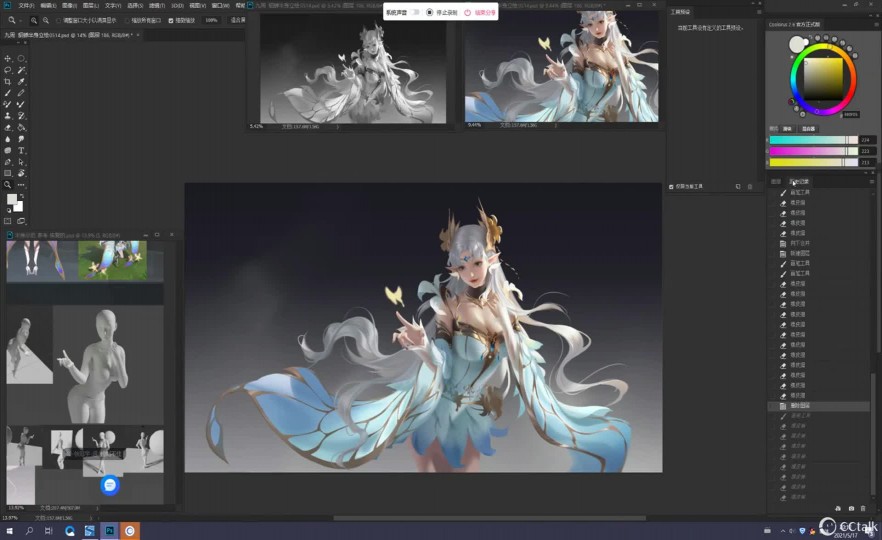
Task: Select the Pen tool
Action: point(8,162)
